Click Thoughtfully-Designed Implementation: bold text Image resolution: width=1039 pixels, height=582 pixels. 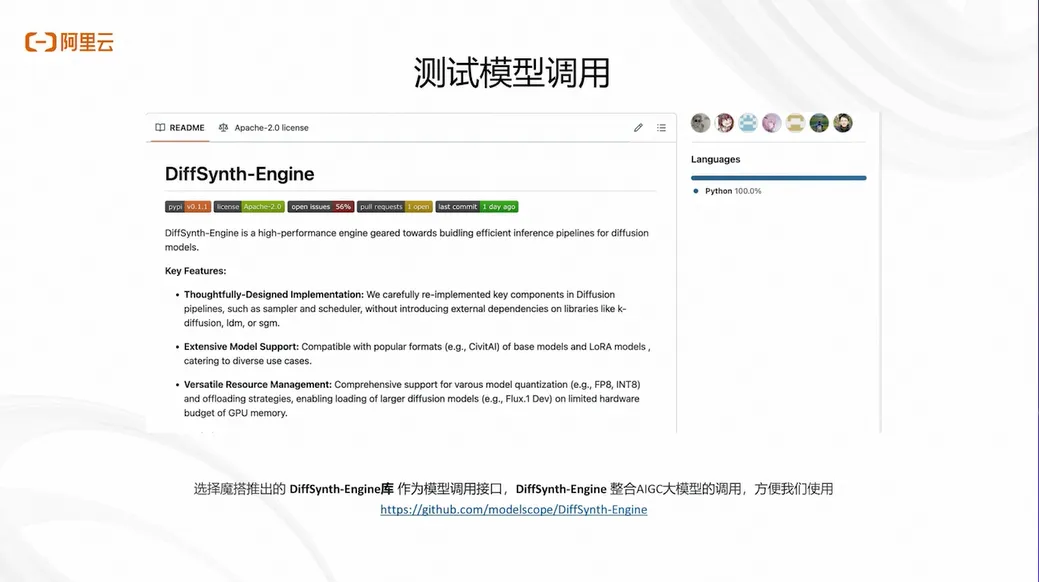pyautogui.click(x=274, y=294)
